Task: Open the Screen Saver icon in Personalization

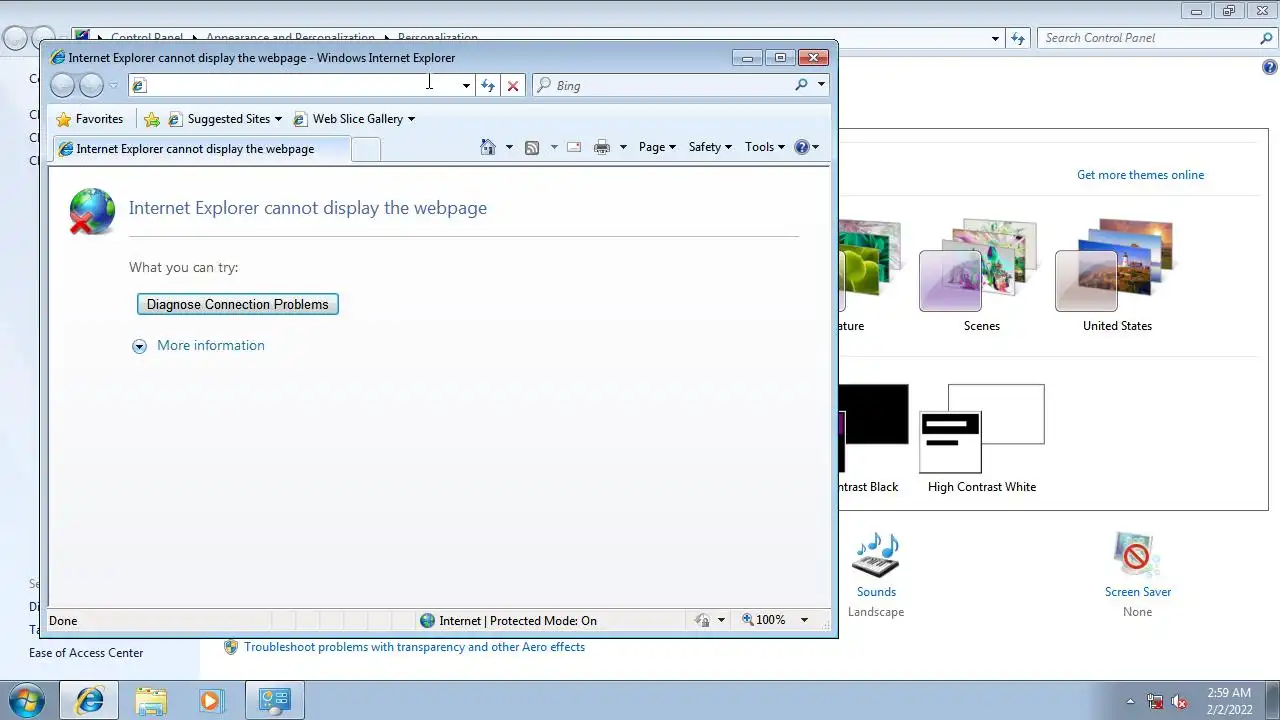Action: click(1137, 555)
